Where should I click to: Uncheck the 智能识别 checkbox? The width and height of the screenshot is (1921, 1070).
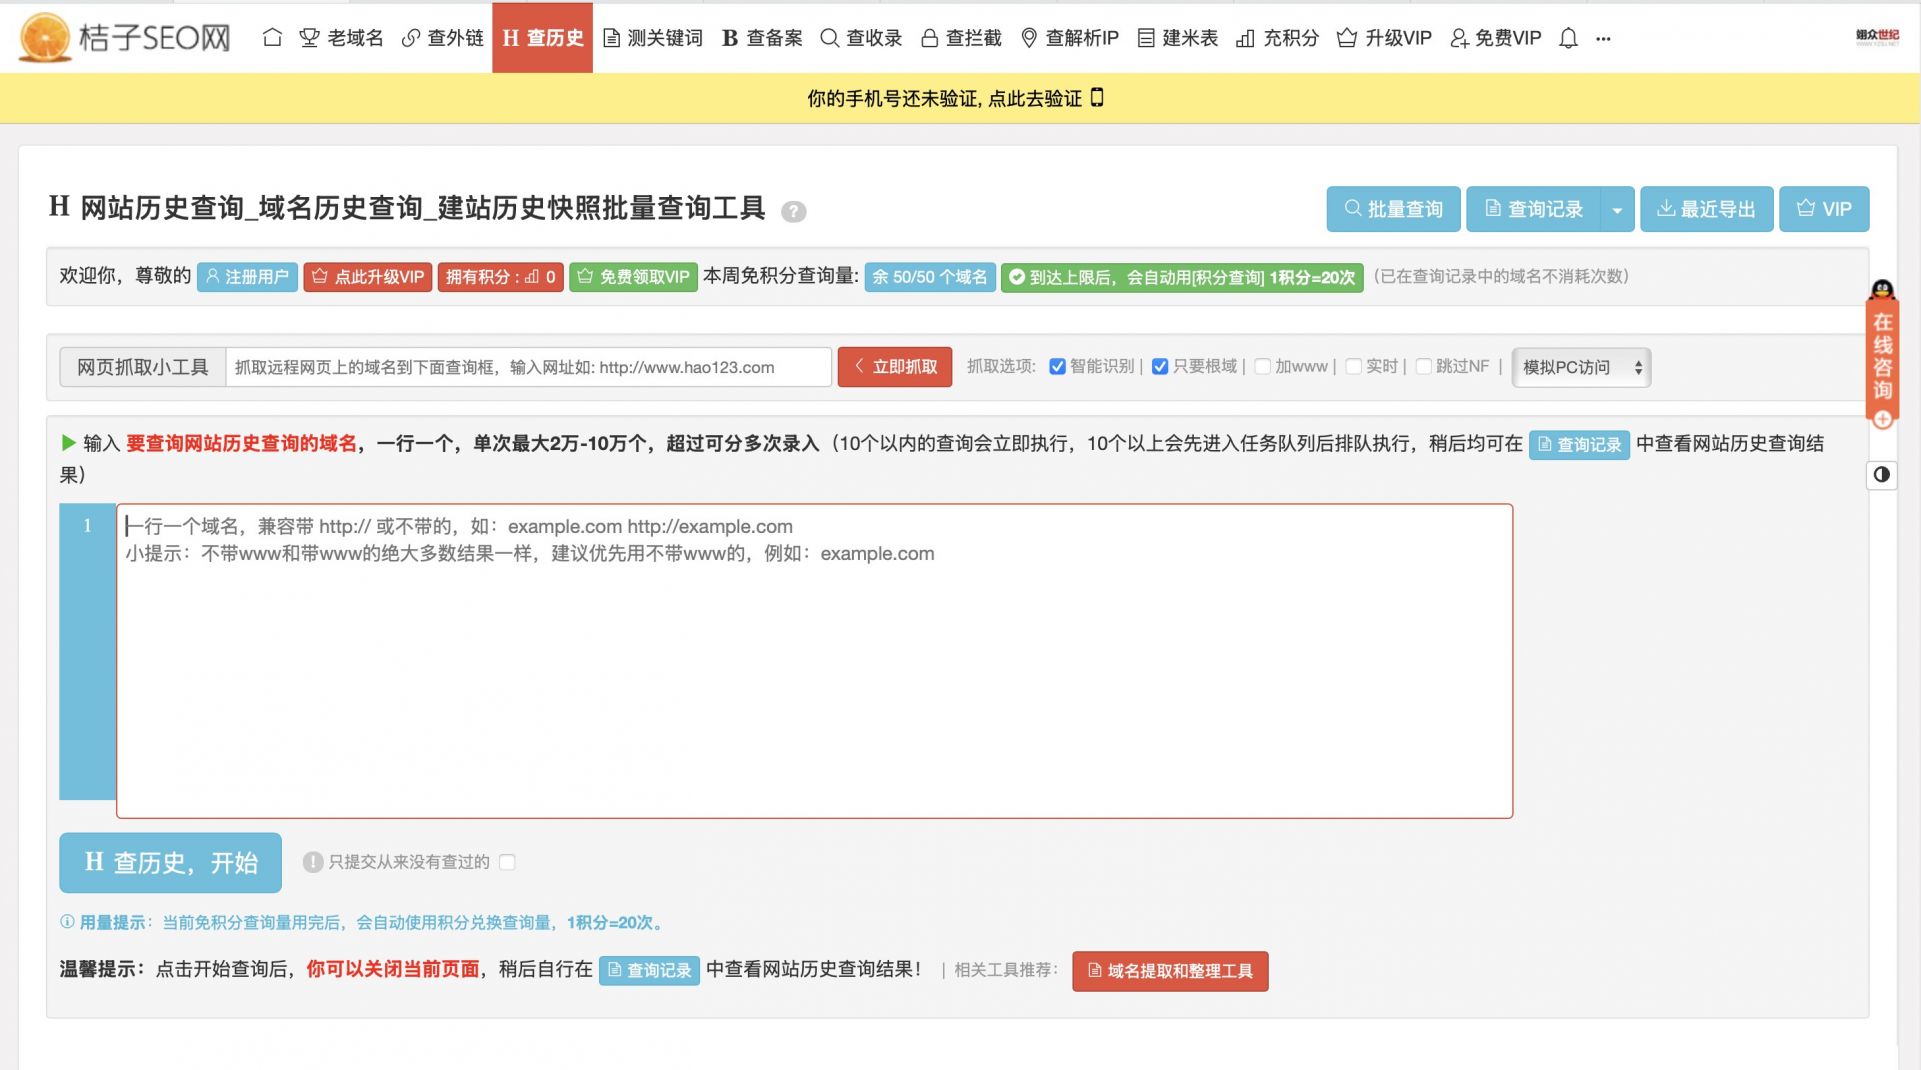click(1057, 367)
